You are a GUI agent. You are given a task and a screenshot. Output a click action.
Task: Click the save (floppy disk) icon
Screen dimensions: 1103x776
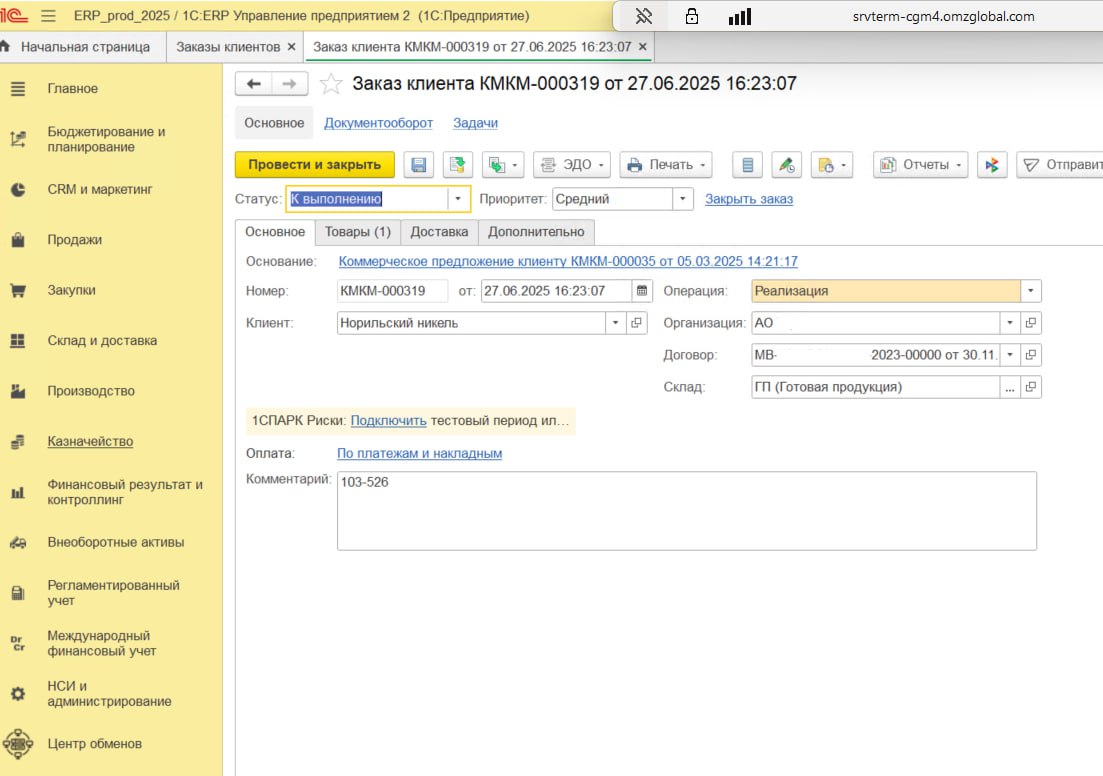coord(419,165)
